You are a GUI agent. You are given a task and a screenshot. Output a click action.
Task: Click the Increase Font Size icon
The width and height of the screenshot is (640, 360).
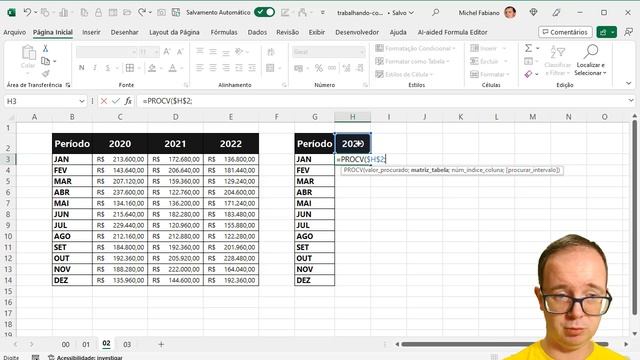167,52
